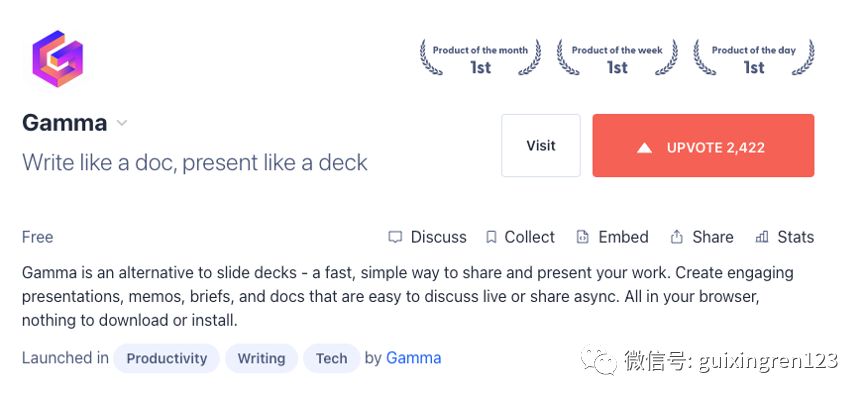Click the Embed code icon
This screenshot has width=866, height=400.
click(583, 237)
